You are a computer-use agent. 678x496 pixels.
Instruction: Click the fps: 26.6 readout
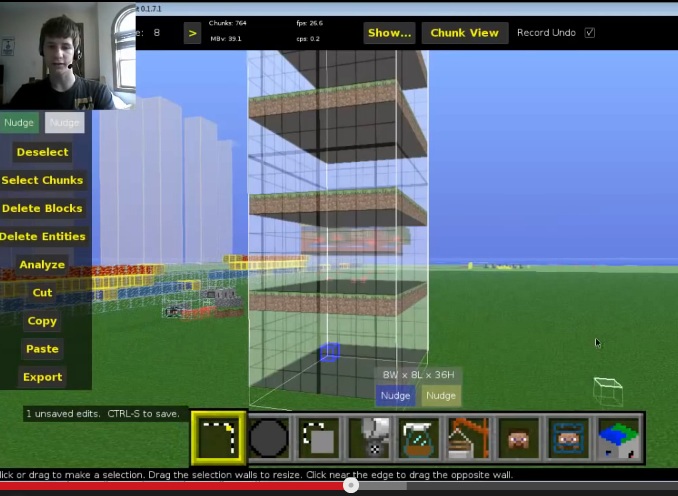[310, 23]
